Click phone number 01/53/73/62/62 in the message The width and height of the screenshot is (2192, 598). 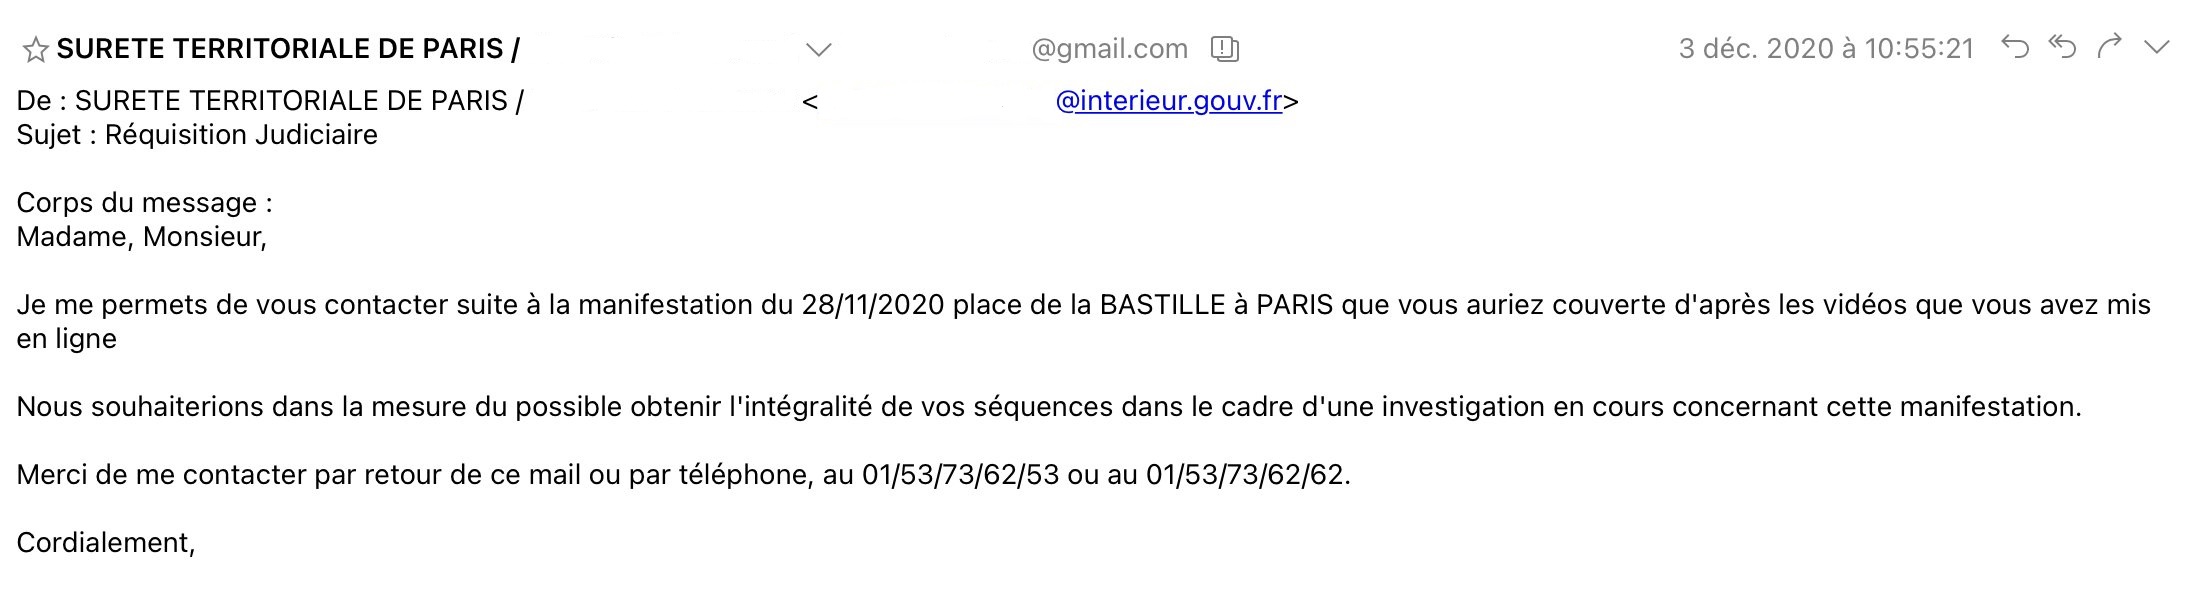(1246, 474)
